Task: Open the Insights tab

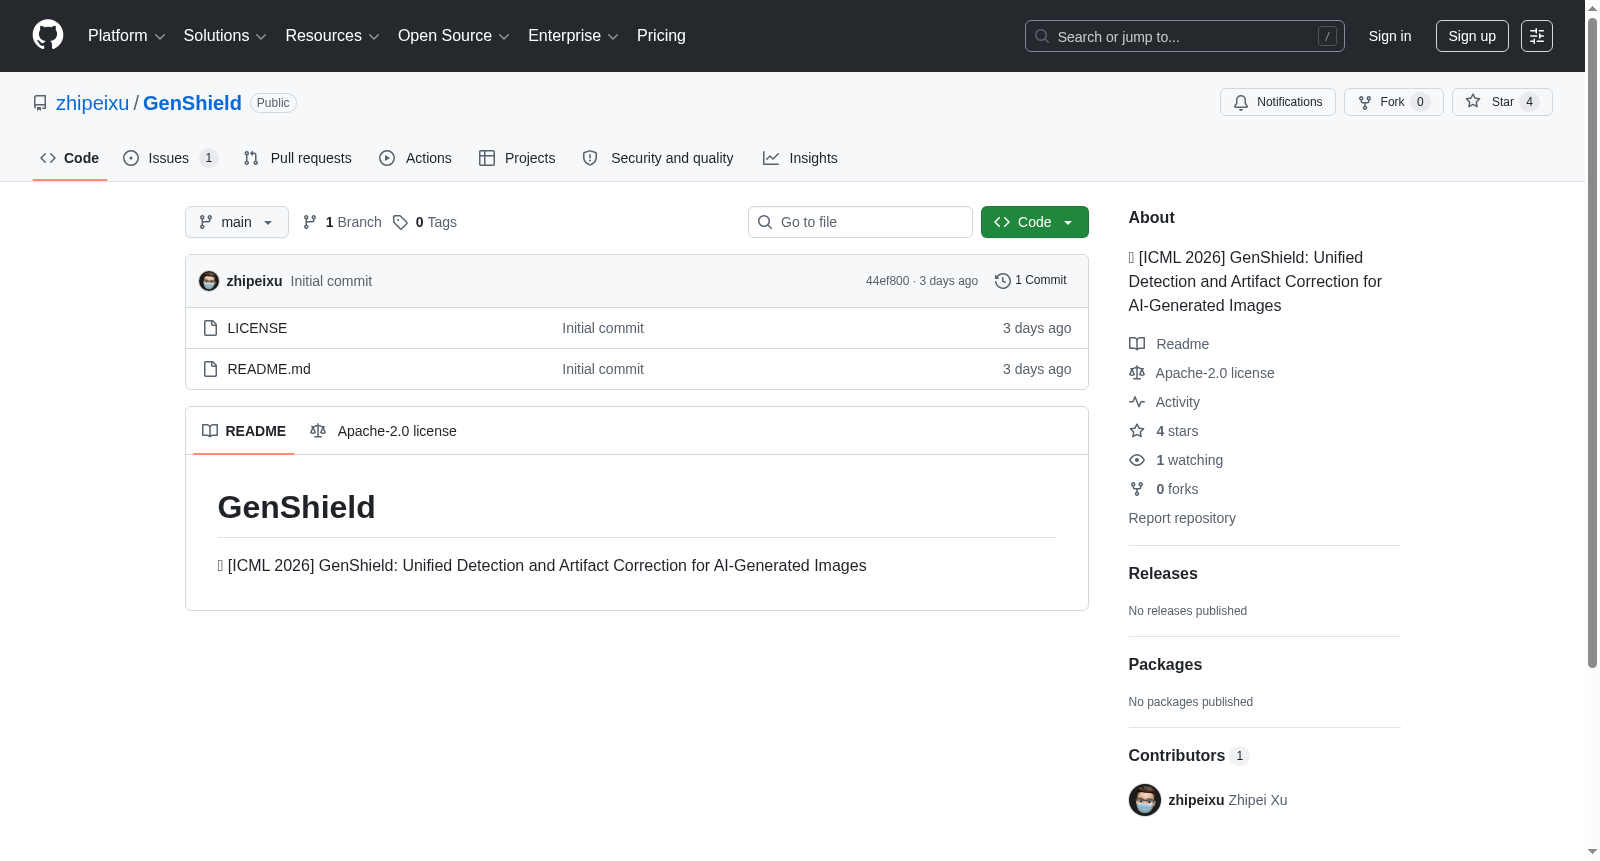Action: pyautogui.click(x=800, y=158)
